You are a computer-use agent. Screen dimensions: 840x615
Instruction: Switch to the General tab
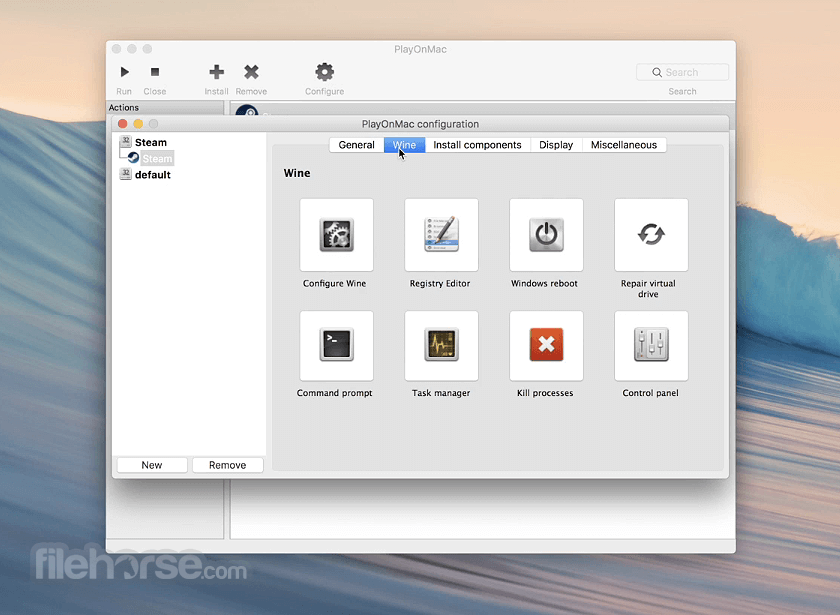356,145
